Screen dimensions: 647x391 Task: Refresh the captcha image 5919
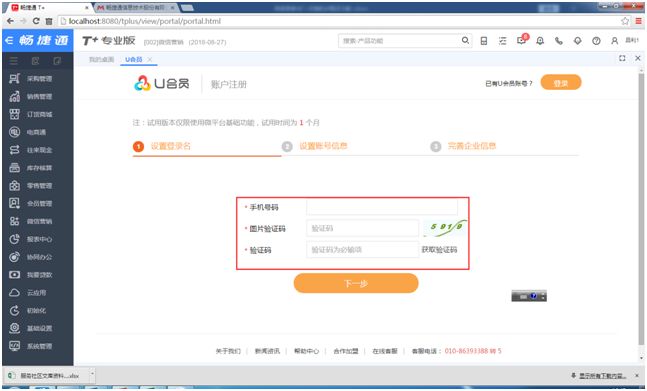coord(445,228)
